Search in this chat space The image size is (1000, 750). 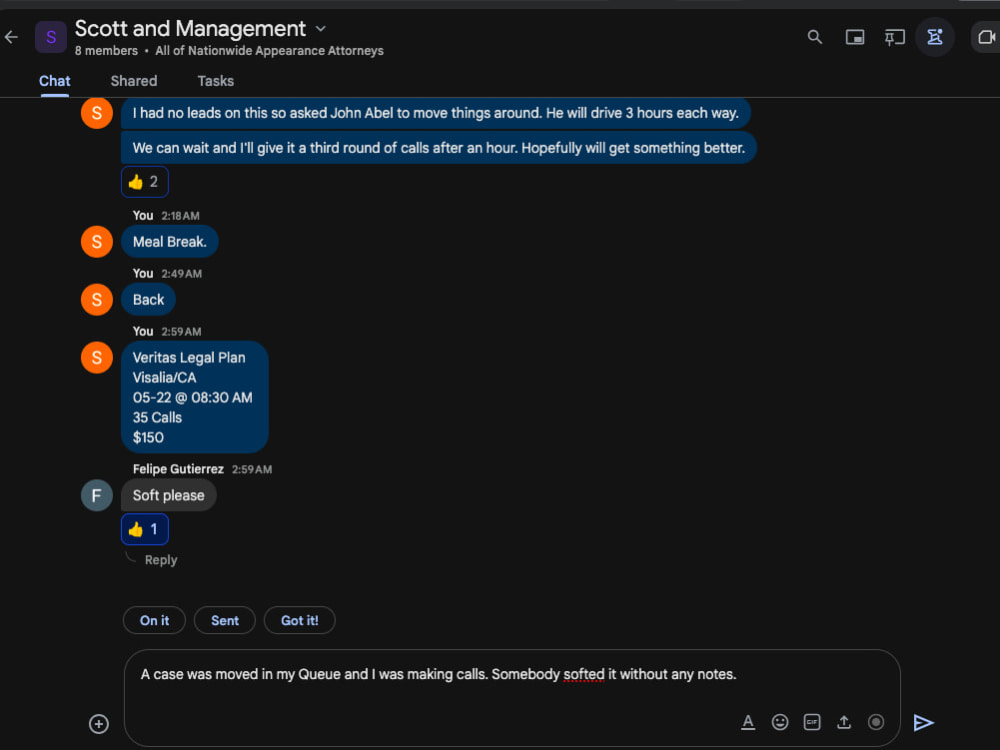tap(814, 37)
